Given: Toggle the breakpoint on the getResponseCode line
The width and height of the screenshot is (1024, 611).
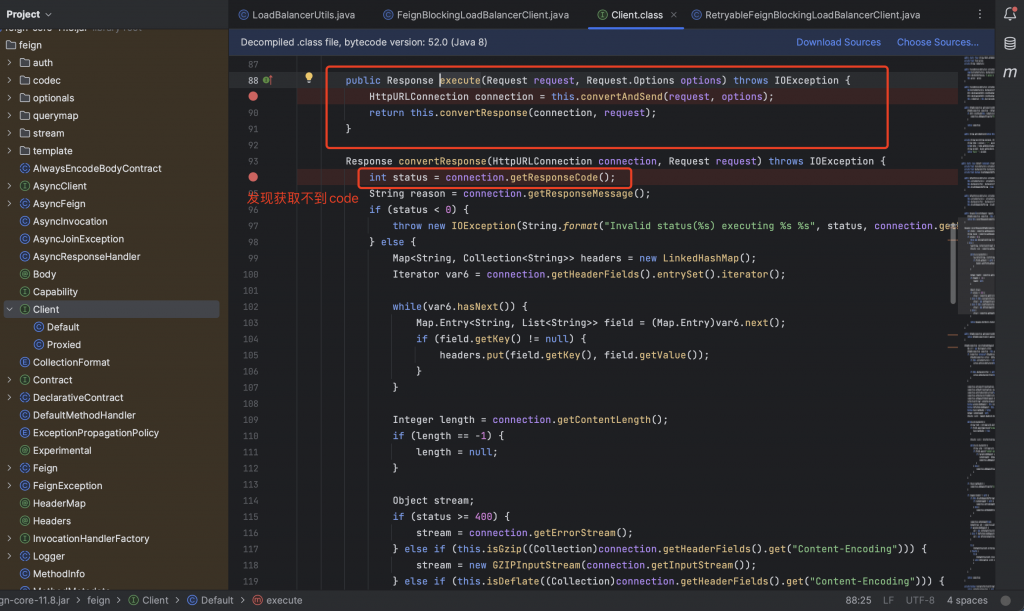Looking at the screenshot, I should 253,177.
